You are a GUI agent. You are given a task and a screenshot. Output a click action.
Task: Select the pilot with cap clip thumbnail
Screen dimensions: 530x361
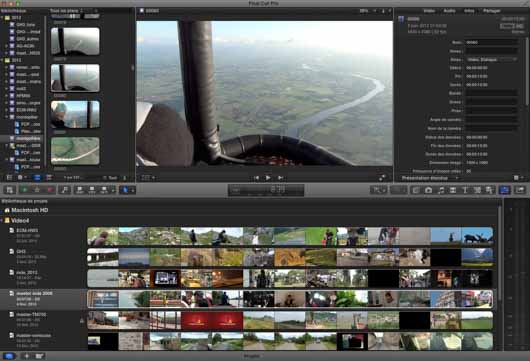[x=75, y=114]
